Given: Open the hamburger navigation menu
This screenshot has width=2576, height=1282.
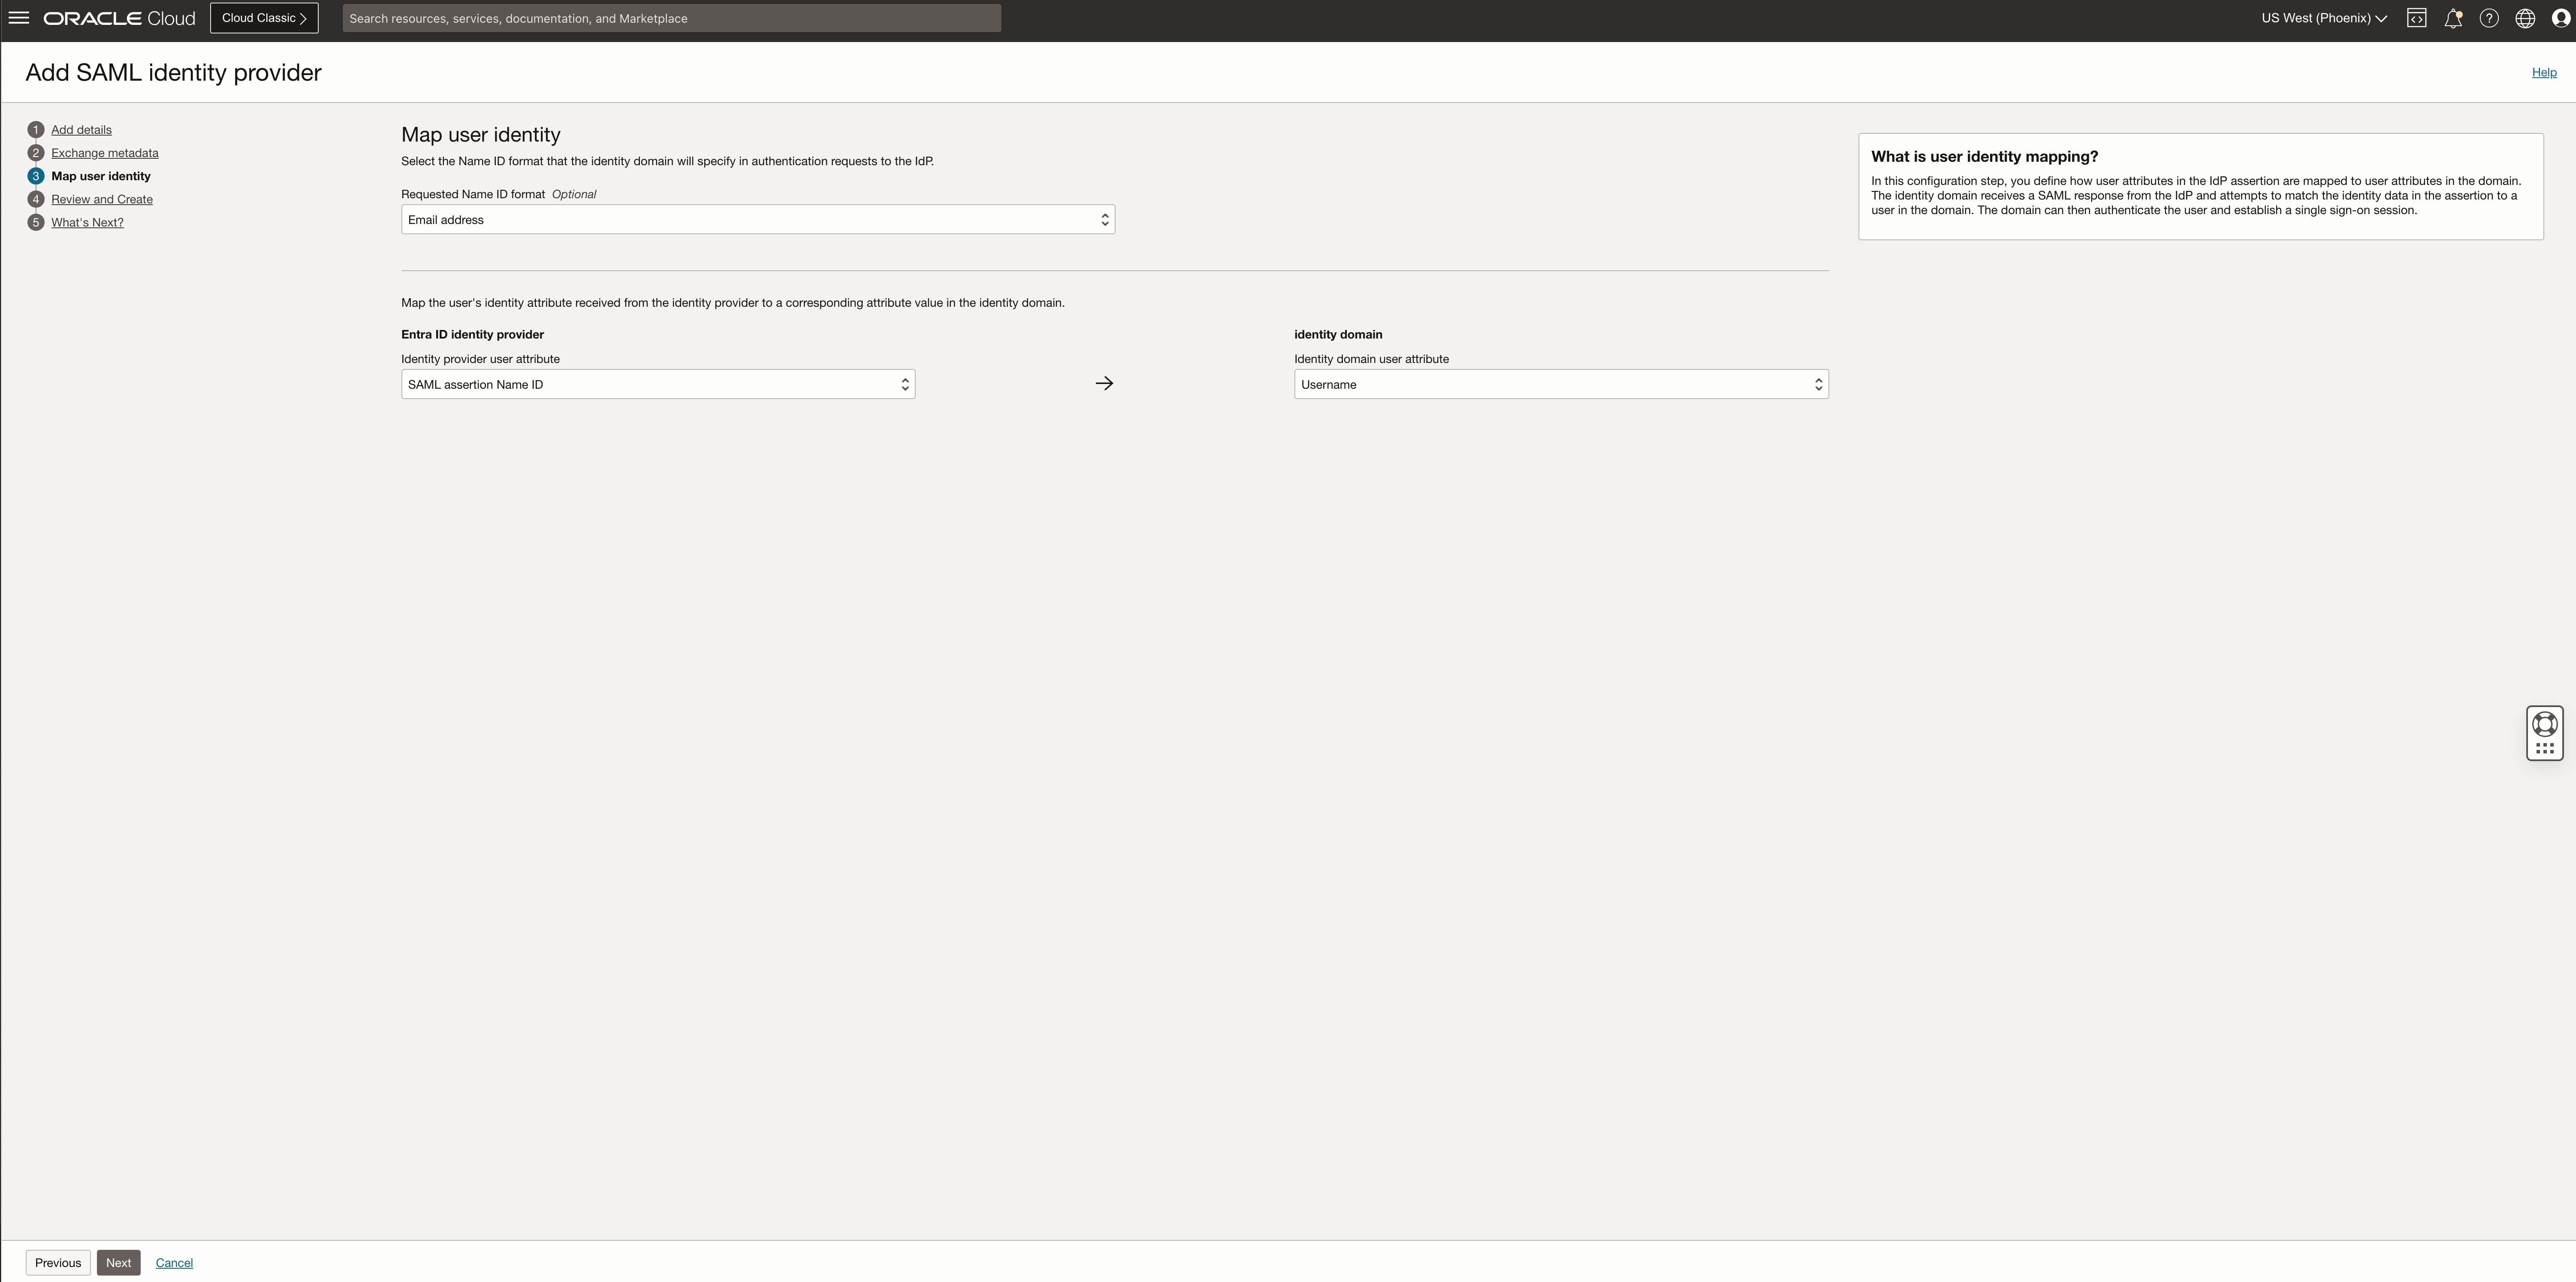Looking at the screenshot, I should pos(18,18).
